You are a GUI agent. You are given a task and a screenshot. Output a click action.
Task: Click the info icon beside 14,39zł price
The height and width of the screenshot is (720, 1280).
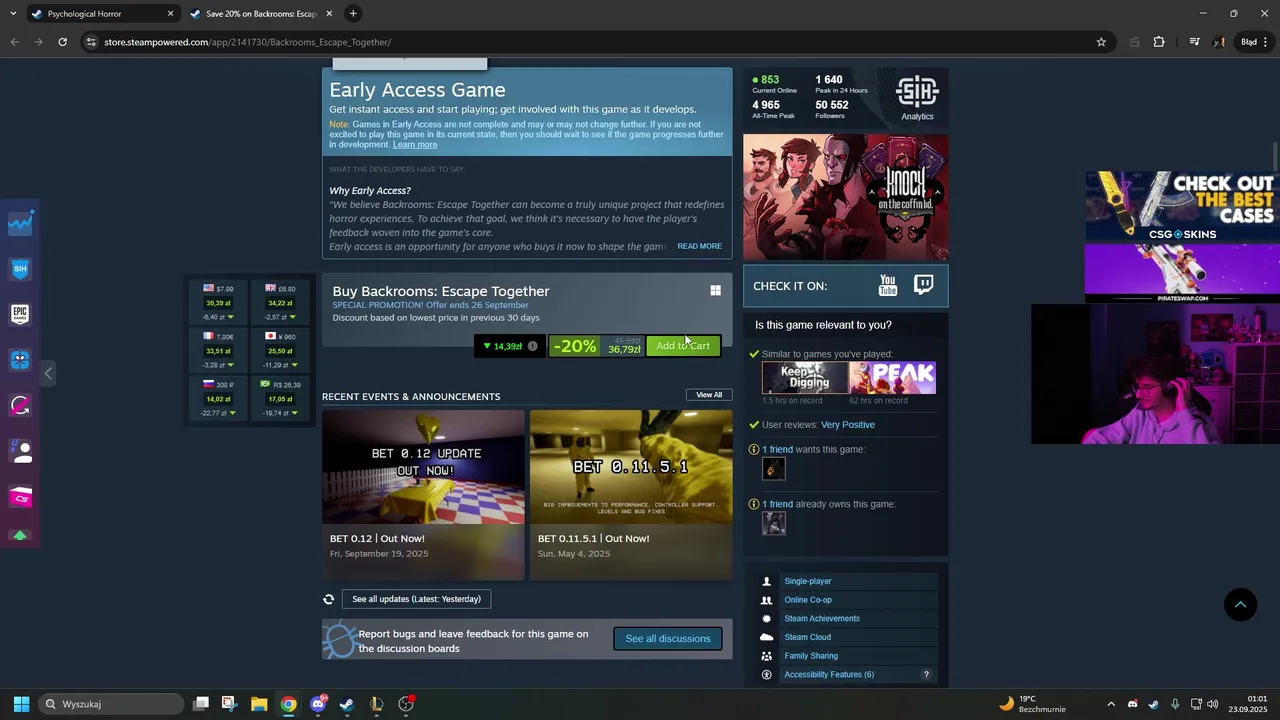[x=532, y=346]
